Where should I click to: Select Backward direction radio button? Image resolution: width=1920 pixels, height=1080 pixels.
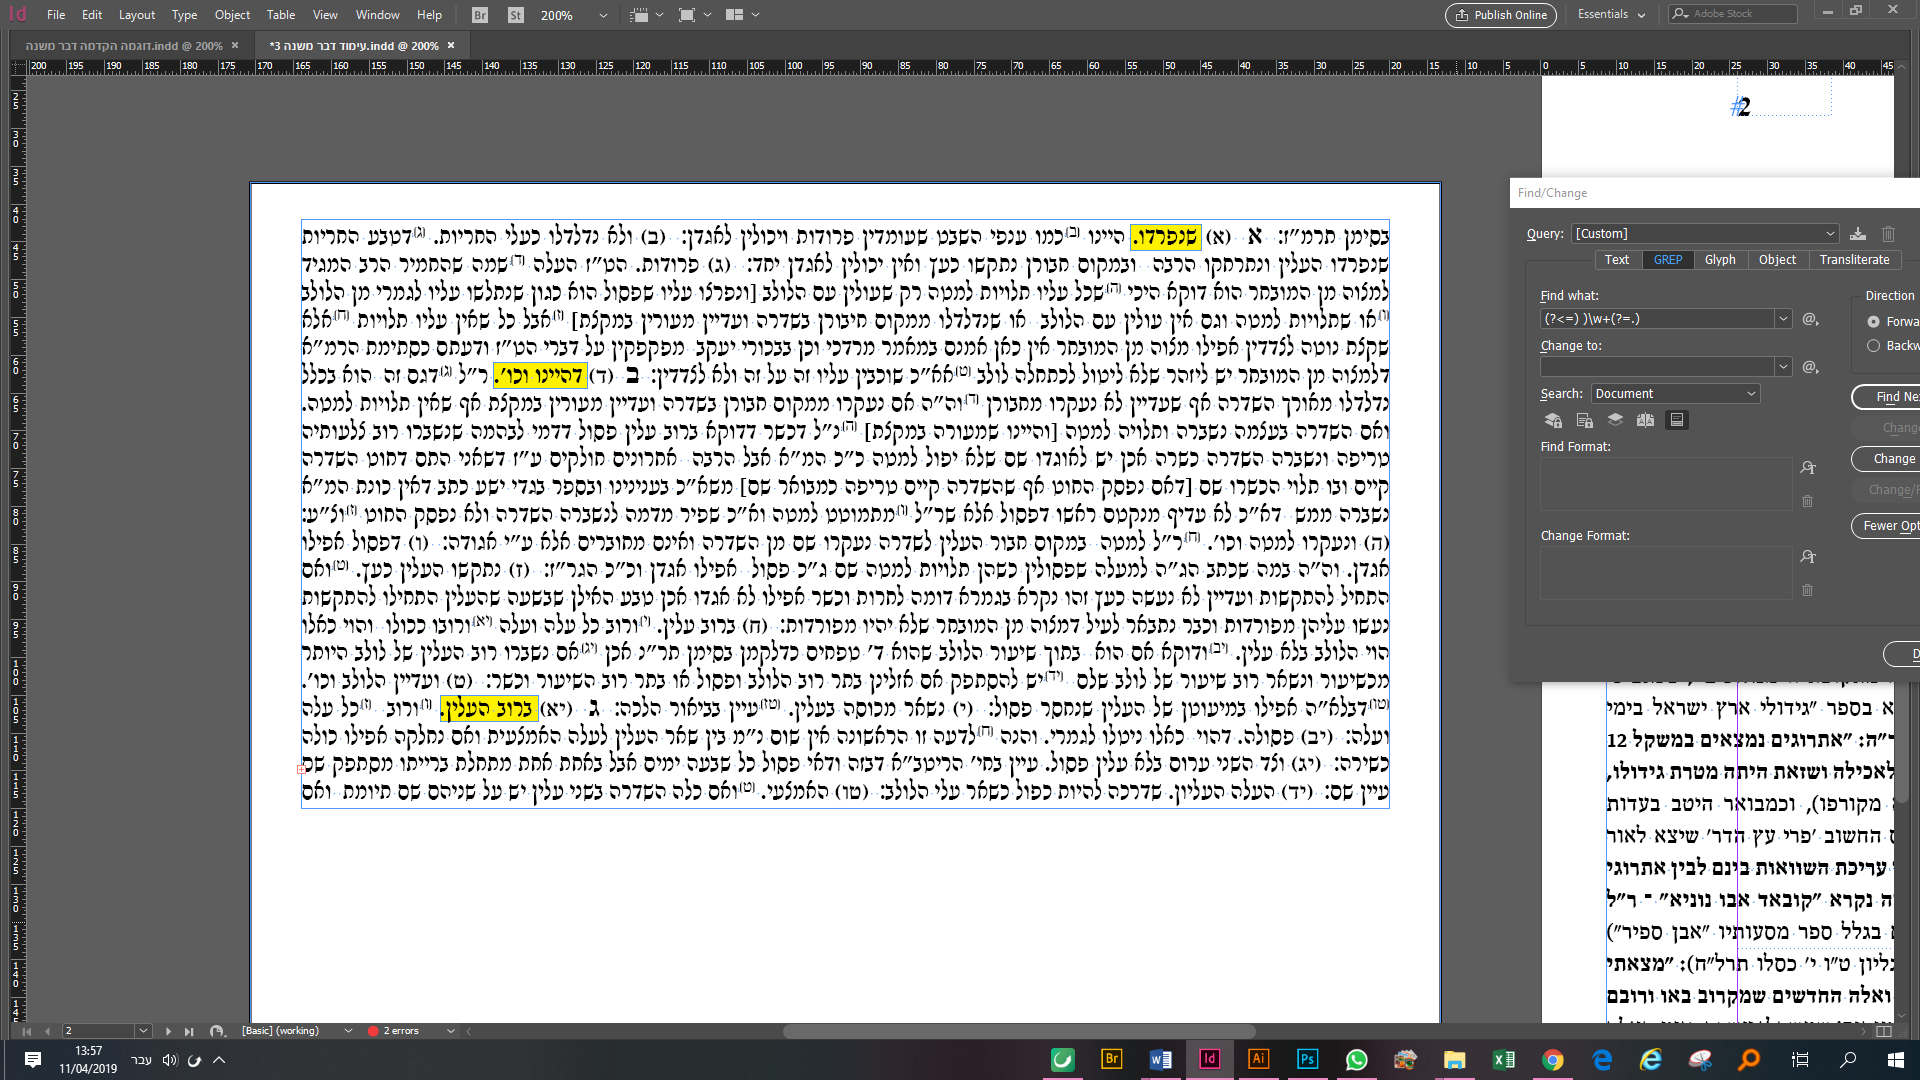(x=1874, y=346)
